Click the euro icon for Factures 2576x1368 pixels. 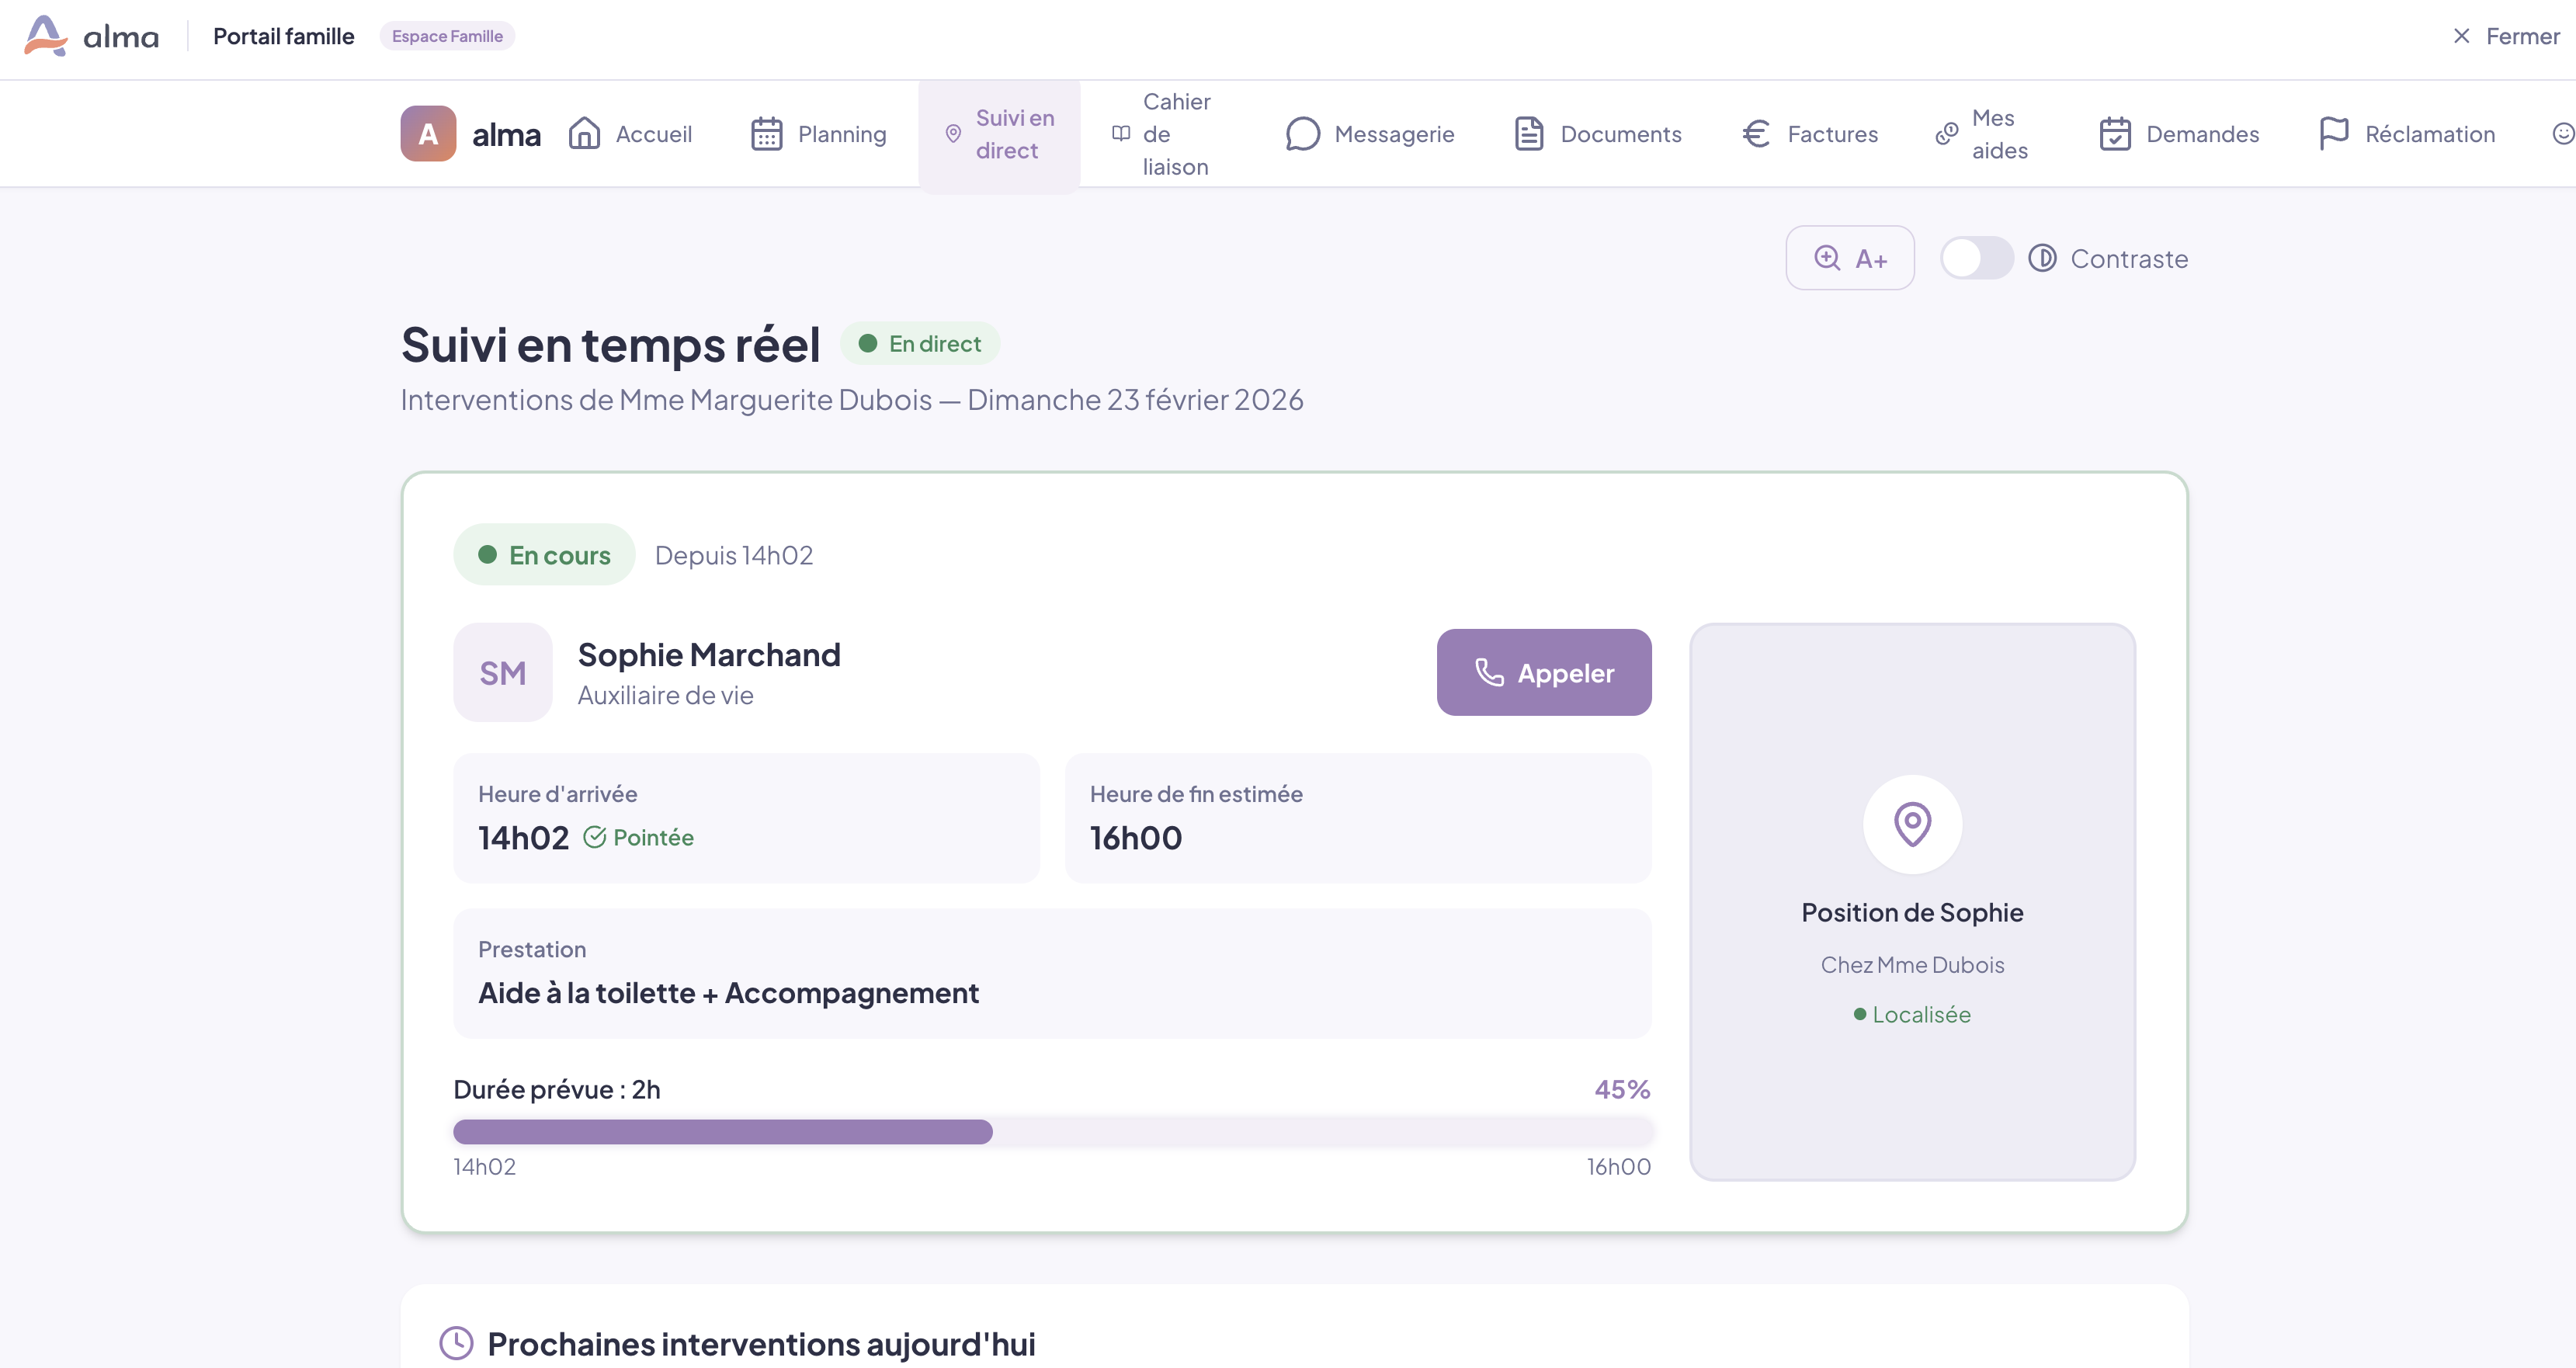(1756, 133)
